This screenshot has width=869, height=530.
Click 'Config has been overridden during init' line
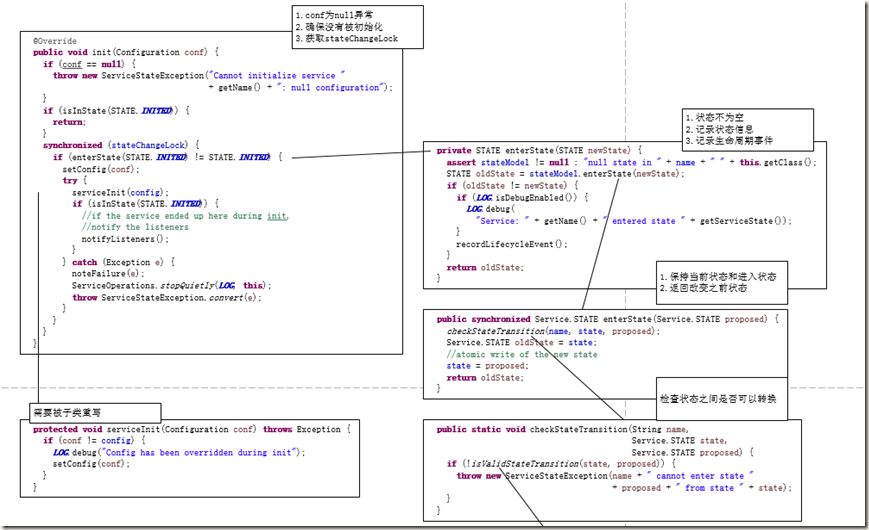(x=179, y=452)
